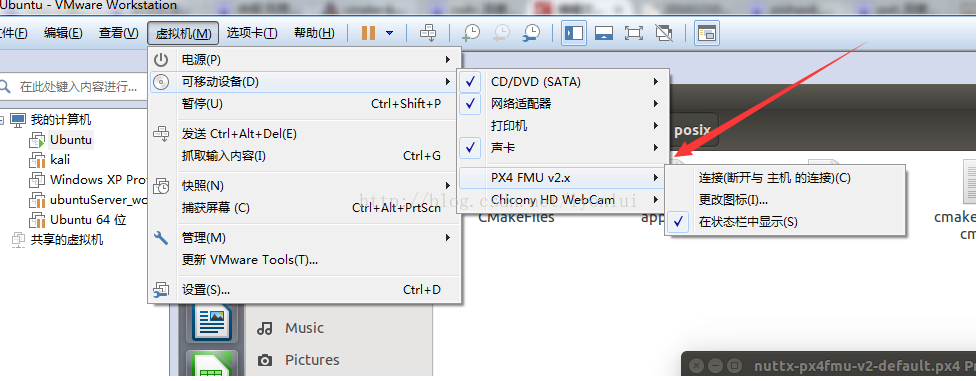This screenshot has height=381, width=978.
Task: Click the 虚拟机(M) menu
Action: (183, 33)
